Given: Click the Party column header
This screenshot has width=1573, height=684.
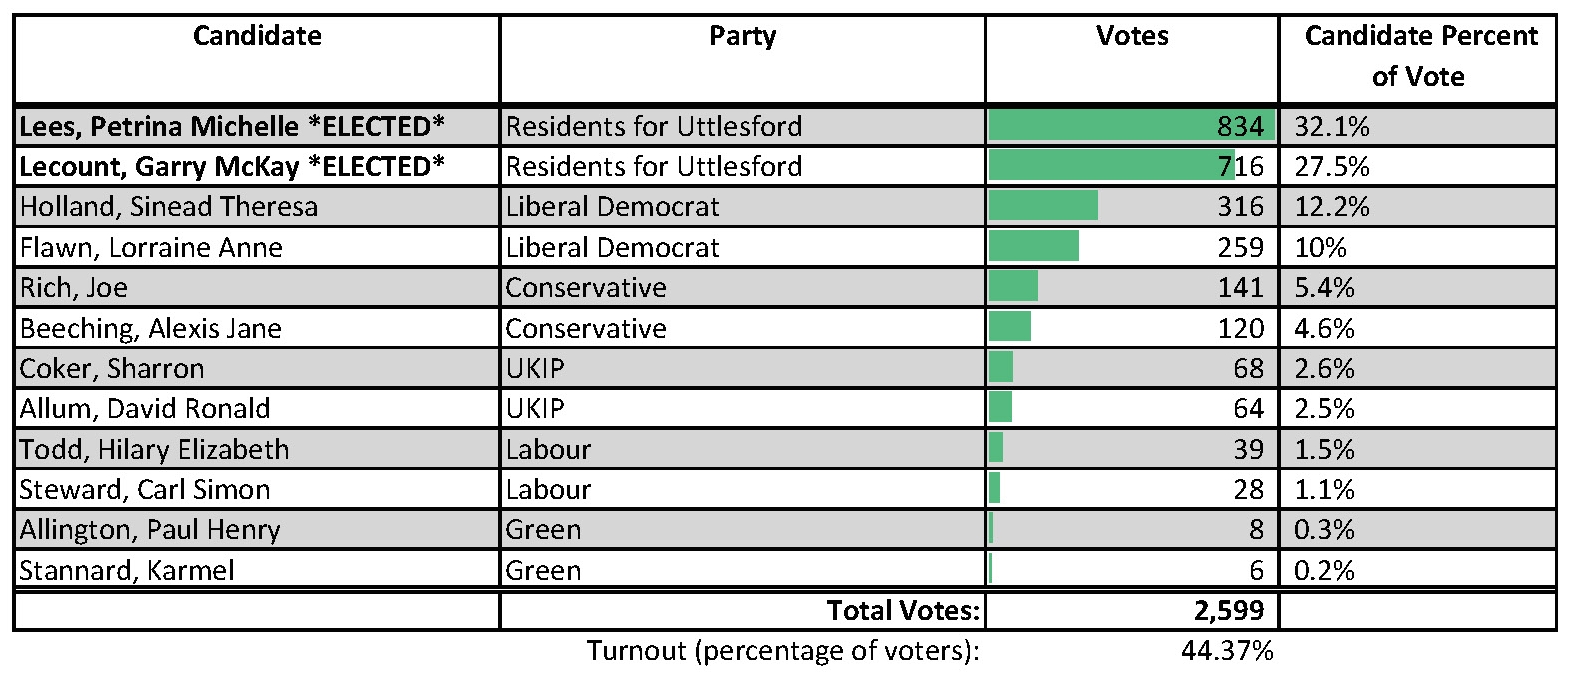Looking at the screenshot, I should click(742, 37).
